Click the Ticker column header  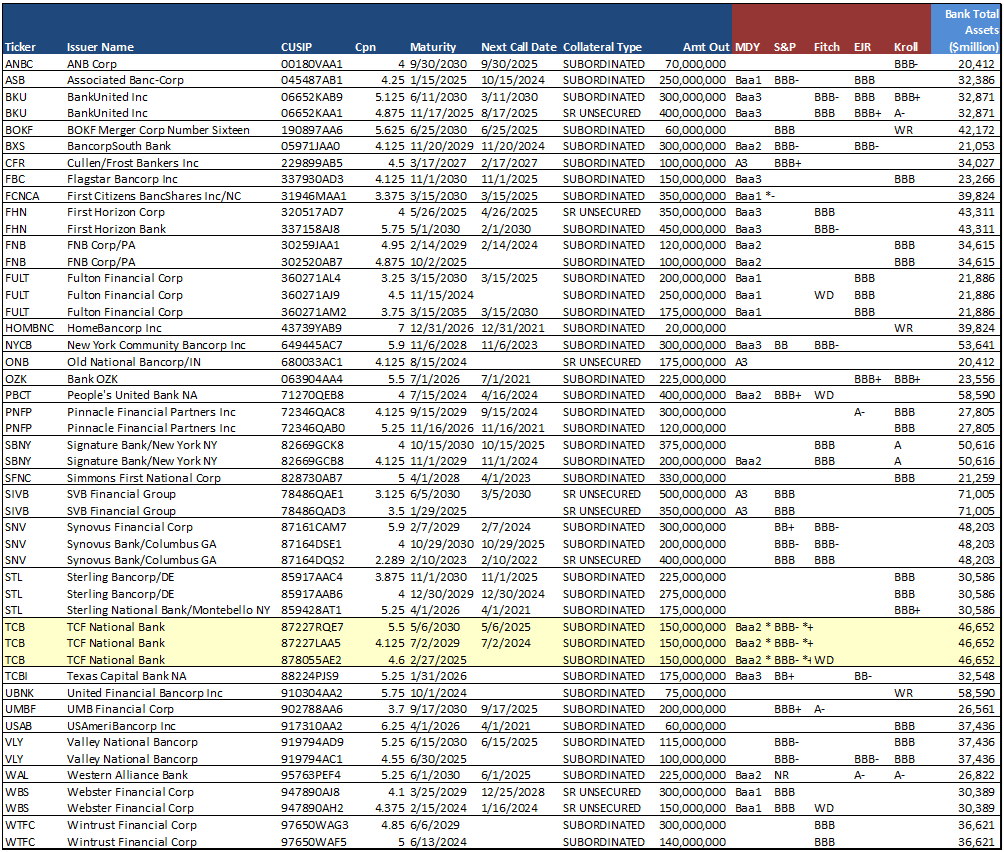coord(20,47)
